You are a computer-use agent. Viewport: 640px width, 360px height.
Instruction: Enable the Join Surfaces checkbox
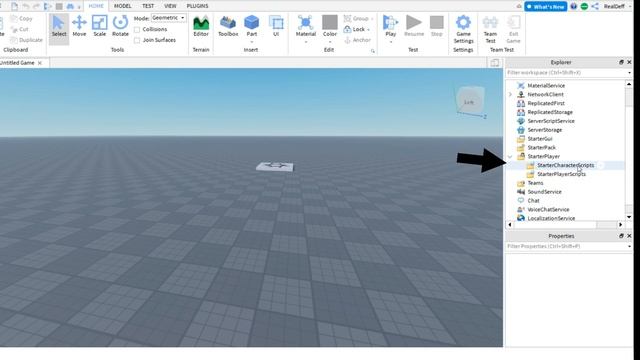(137, 40)
